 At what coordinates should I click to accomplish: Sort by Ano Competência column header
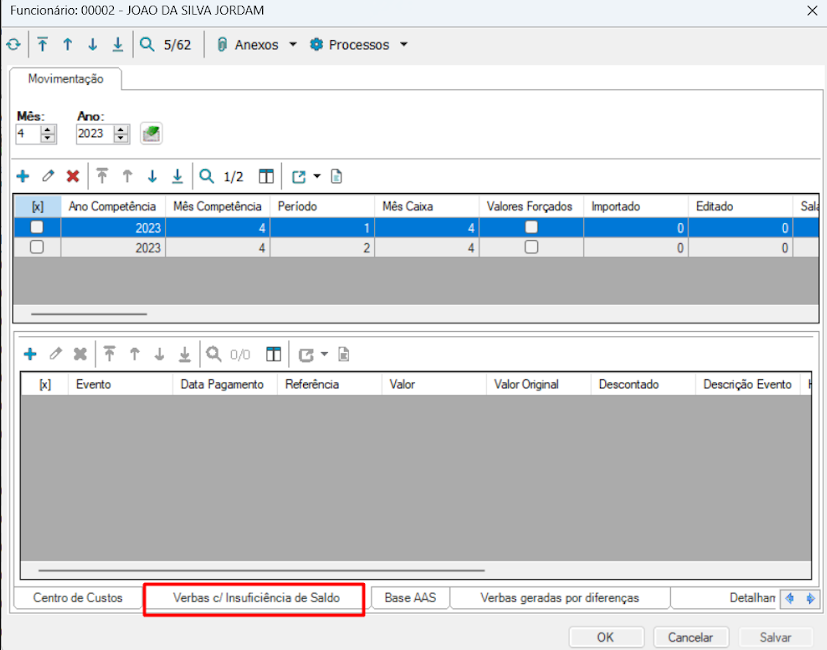[113, 206]
